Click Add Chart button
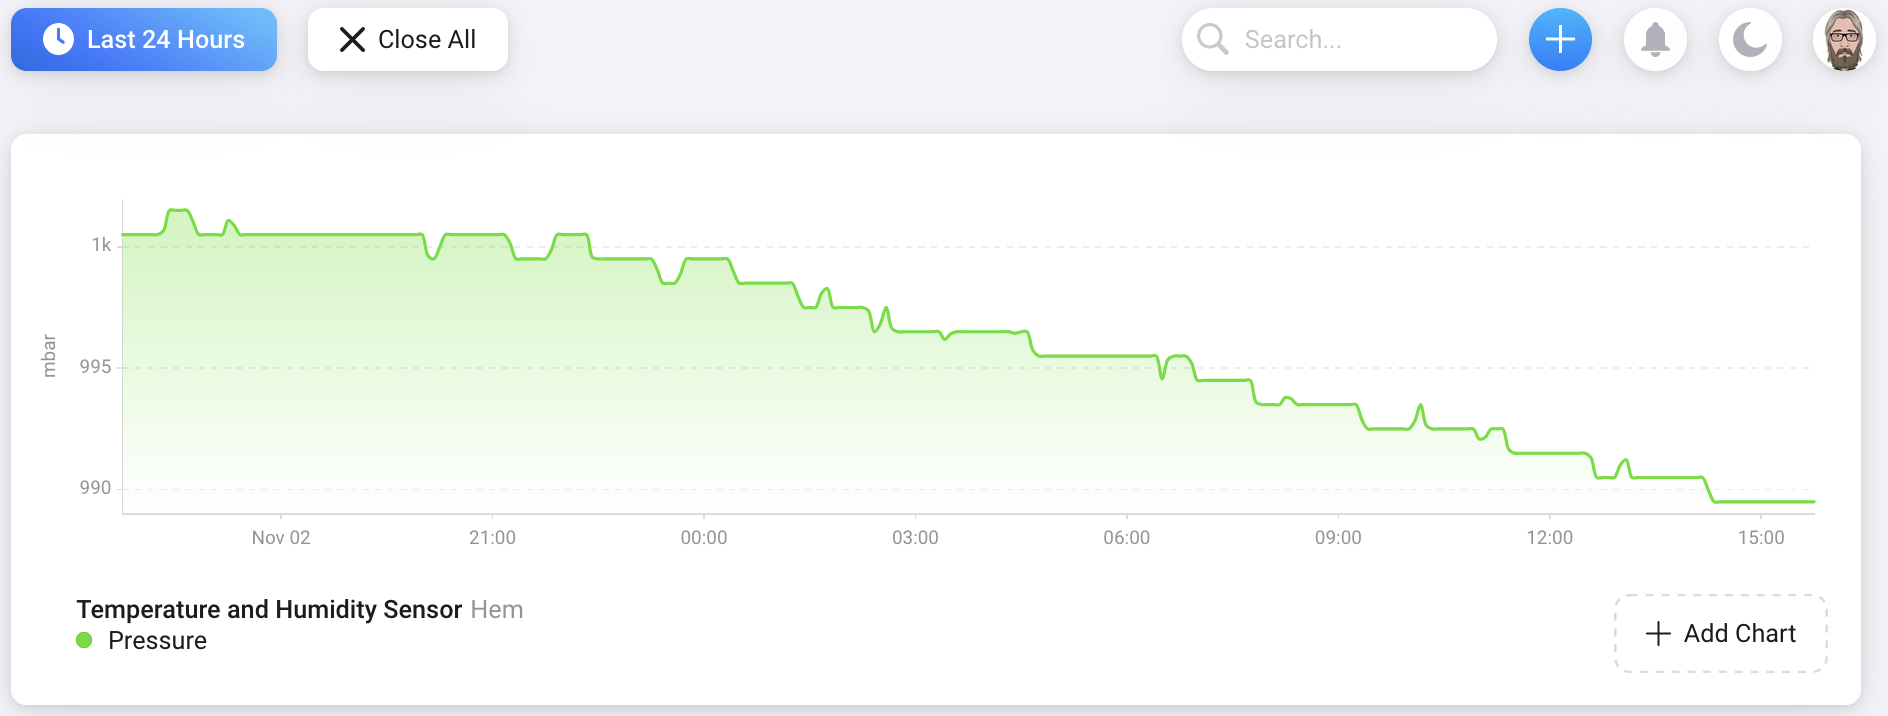 (x=1721, y=633)
